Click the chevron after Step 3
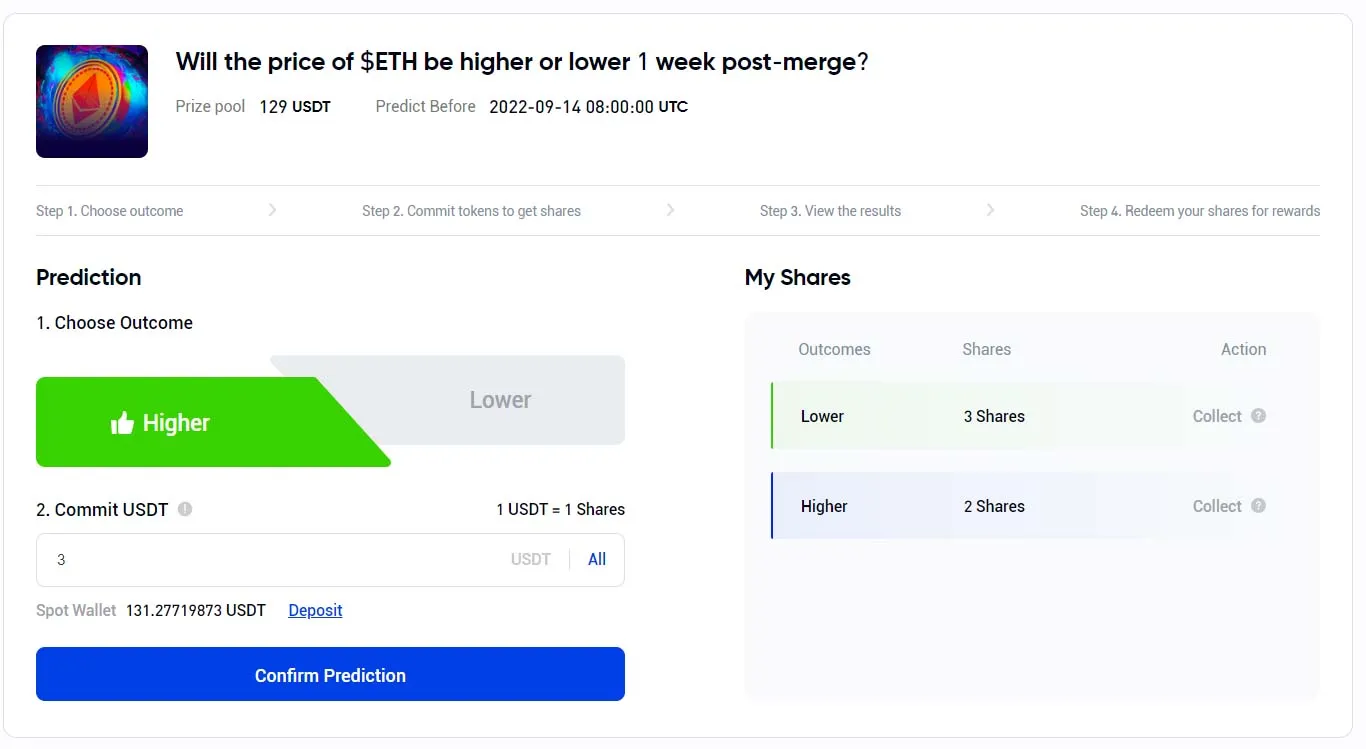 [x=990, y=210]
